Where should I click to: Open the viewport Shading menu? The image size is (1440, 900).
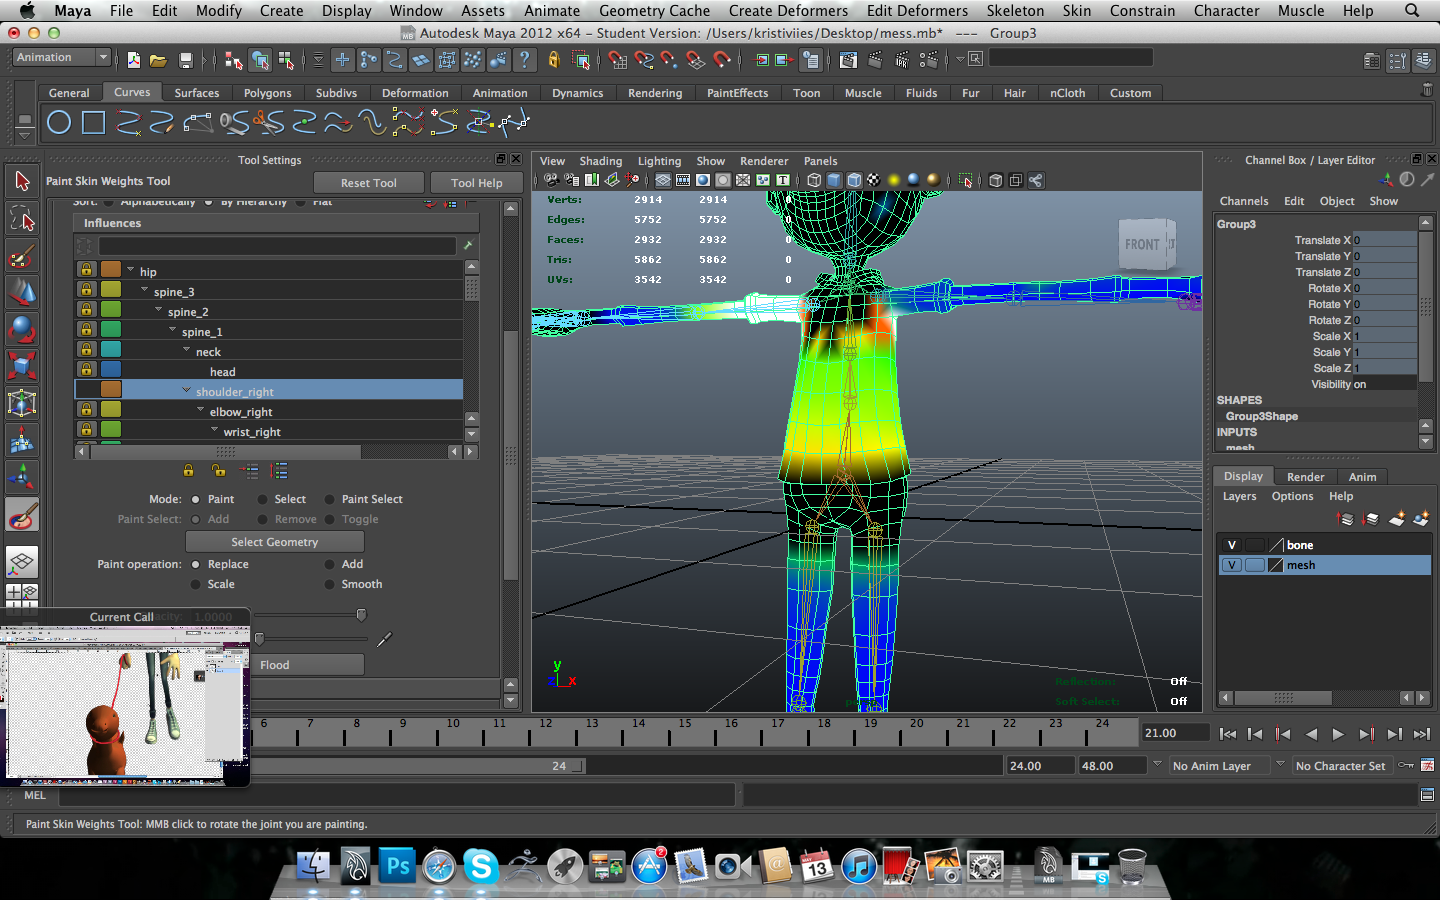[x=600, y=161]
